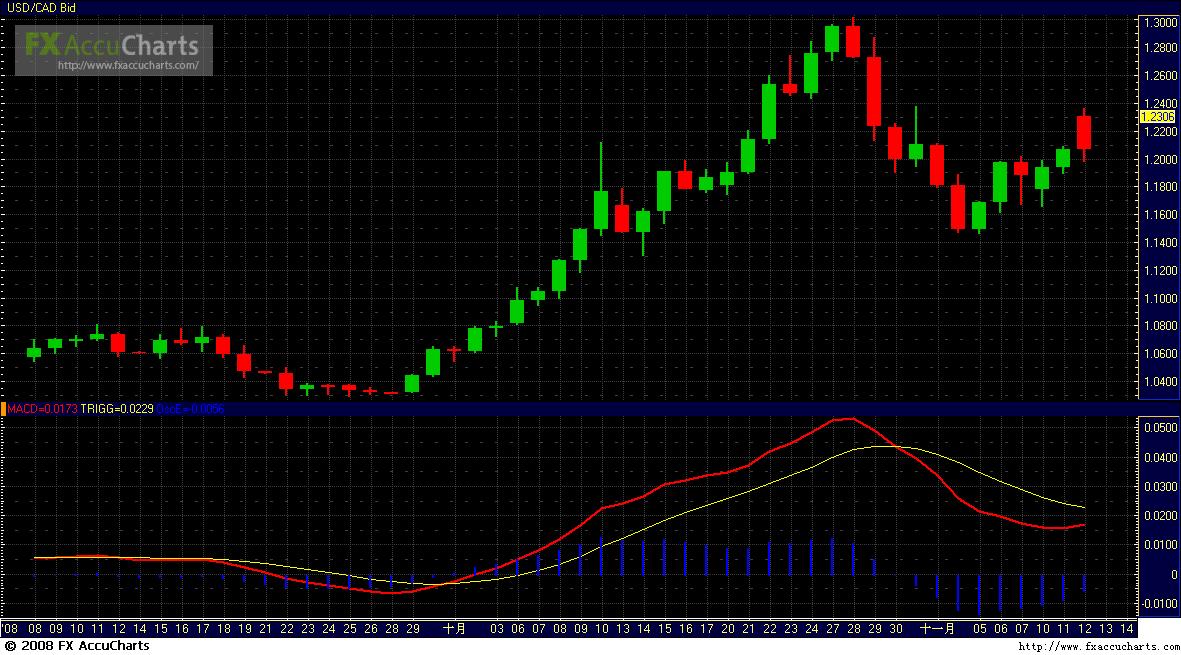Screen dimensions: 1181x655
Task: Click the 1.2800 price axis label
Action: pos(1160,48)
